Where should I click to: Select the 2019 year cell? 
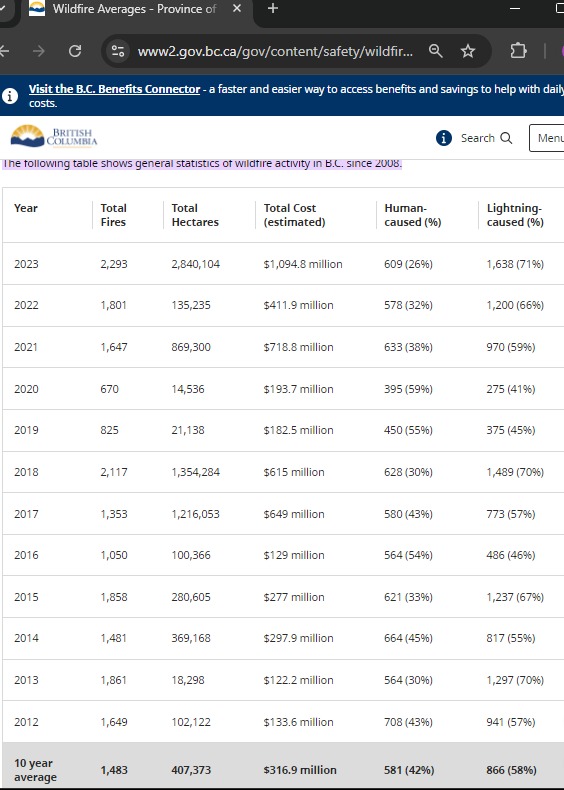pyautogui.click(x=26, y=430)
